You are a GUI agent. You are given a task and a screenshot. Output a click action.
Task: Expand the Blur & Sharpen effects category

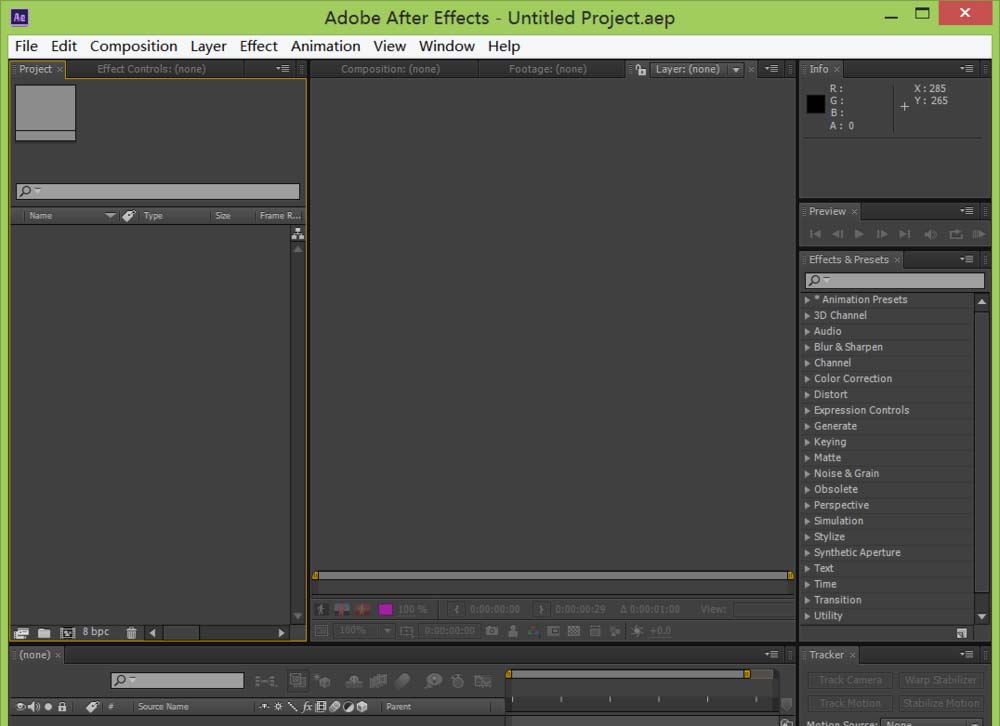pyautogui.click(x=807, y=347)
